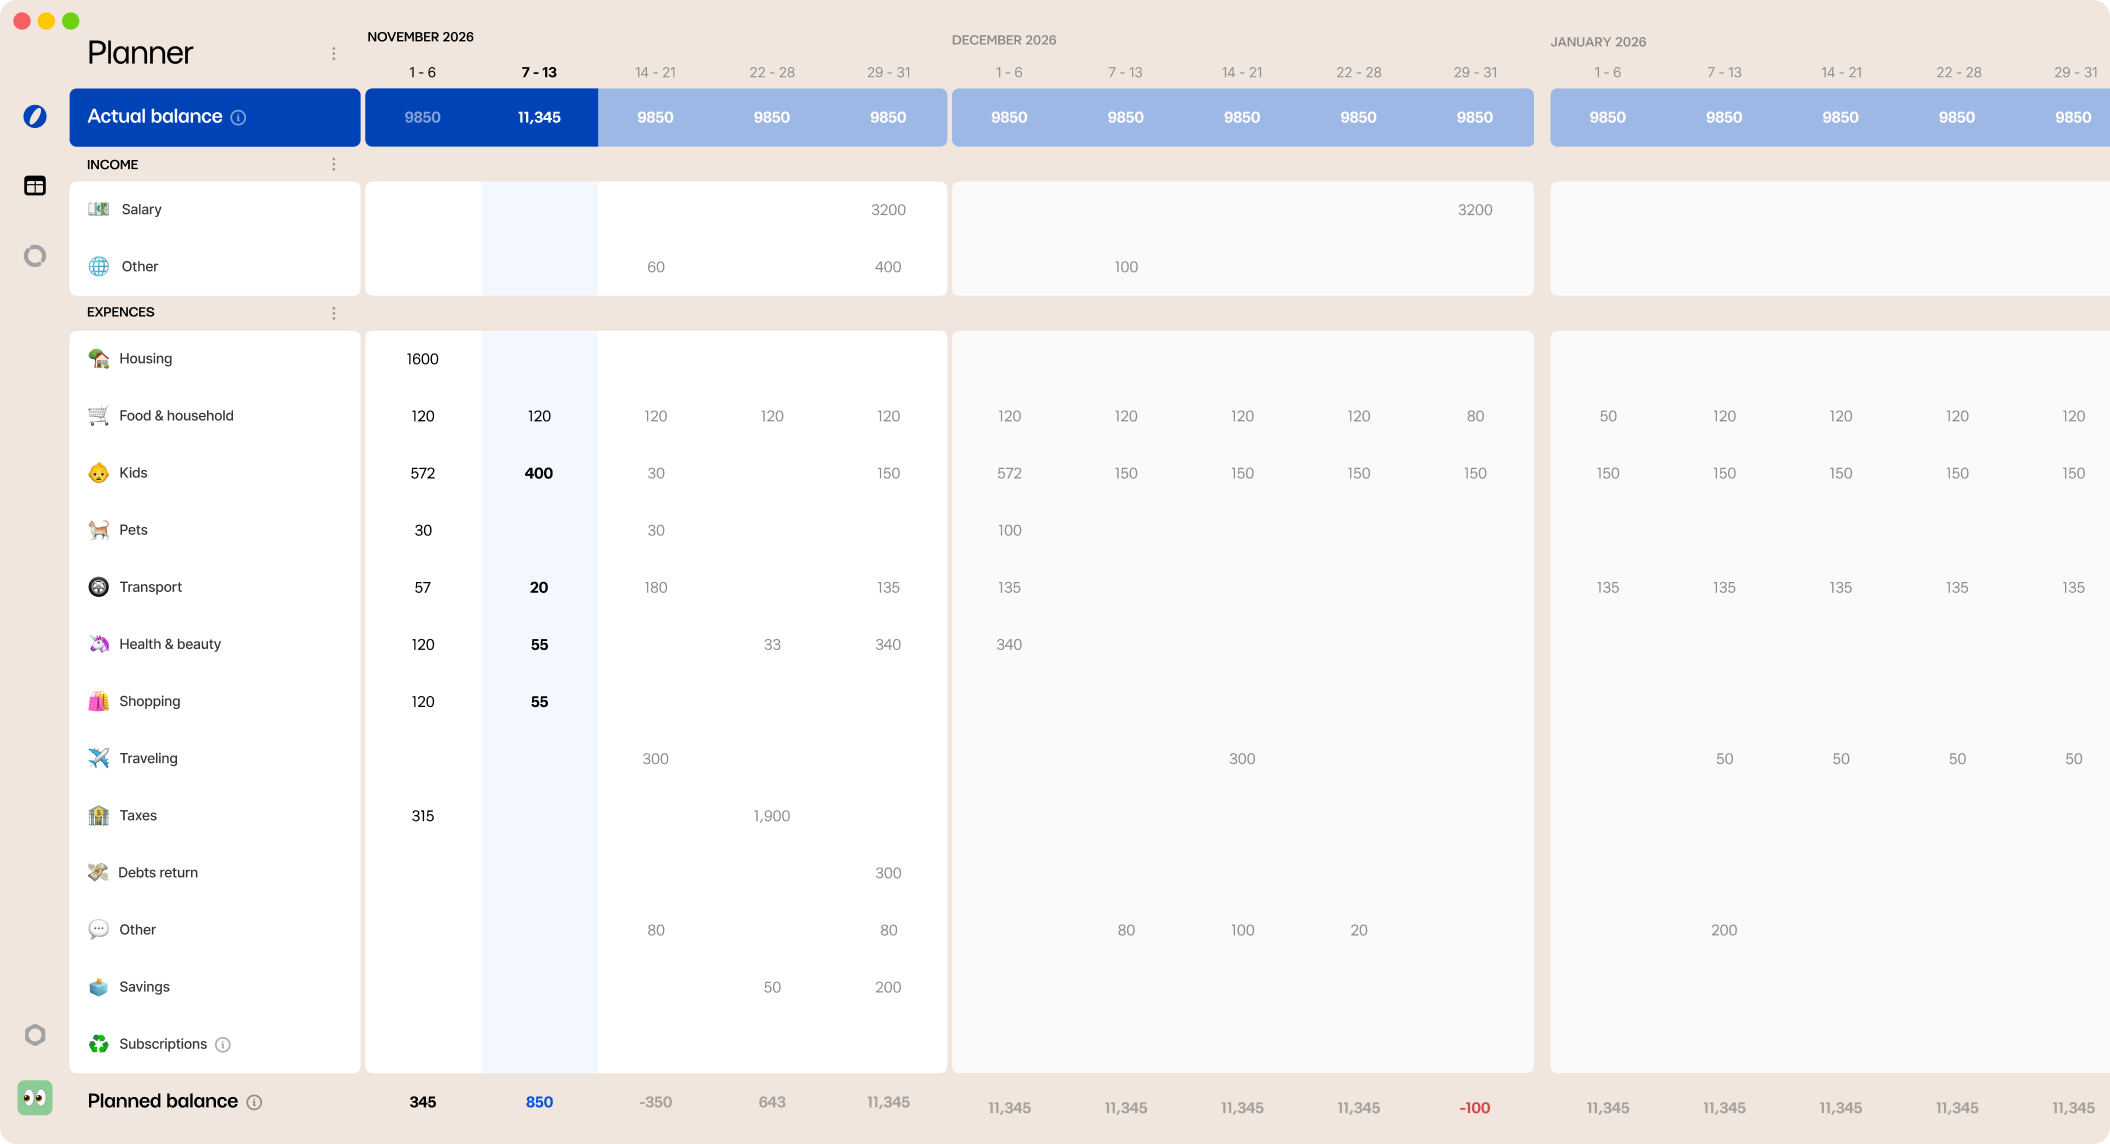Click Debts return value 300

click(888, 873)
